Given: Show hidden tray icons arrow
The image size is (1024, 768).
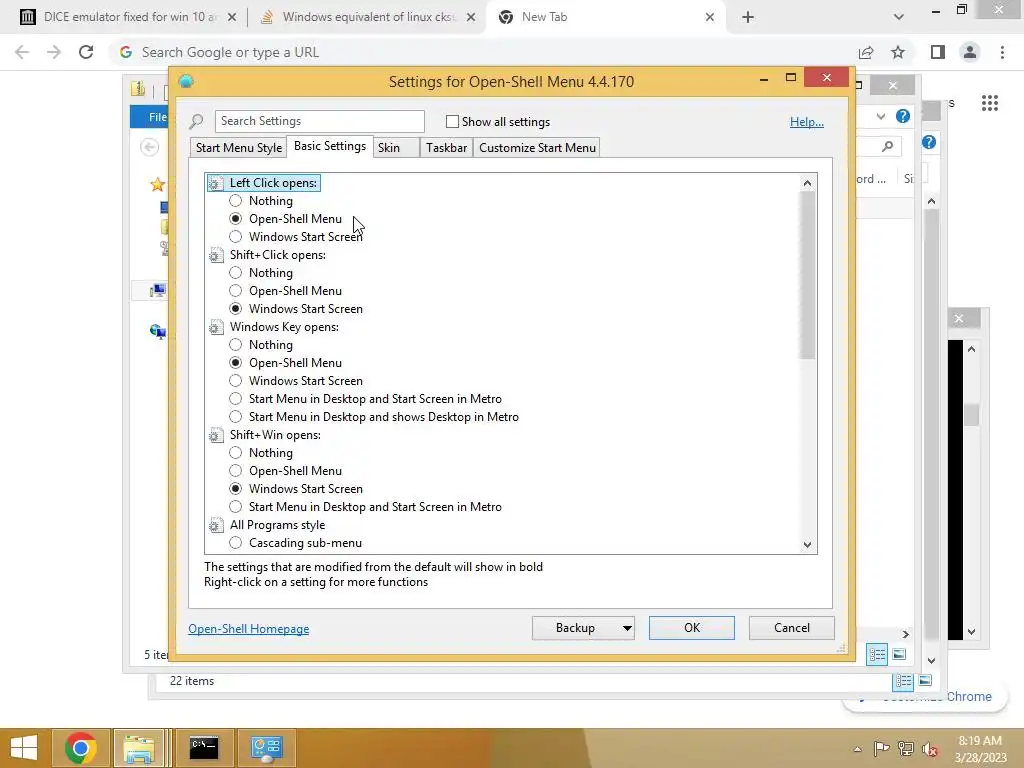Looking at the screenshot, I should point(857,749).
